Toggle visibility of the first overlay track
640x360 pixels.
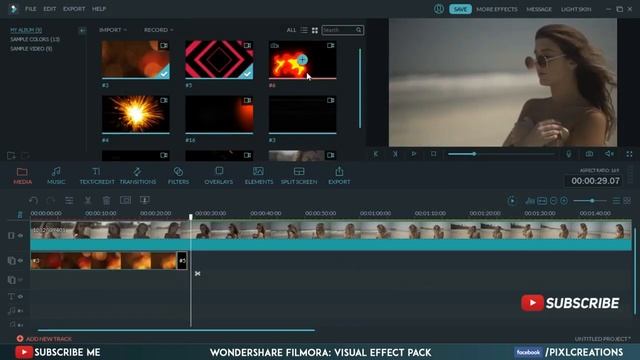click(x=20, y=260)
